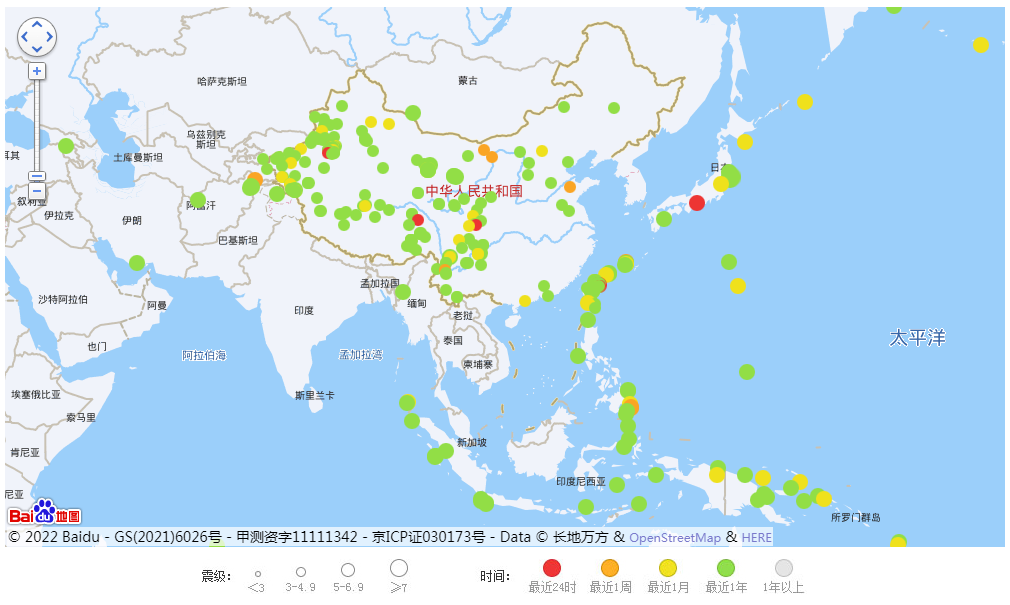Image resolution: width=1010 pixels, height=605 pixels.
Task: Select the green quake marker west of 太平洋 label
Action: [747, 372]
